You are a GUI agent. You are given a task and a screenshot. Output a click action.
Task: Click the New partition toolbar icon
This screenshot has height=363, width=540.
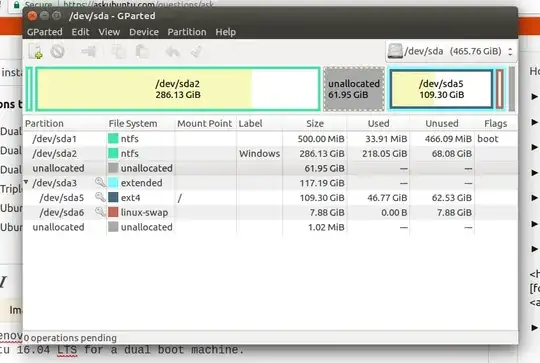click(35, 52)
